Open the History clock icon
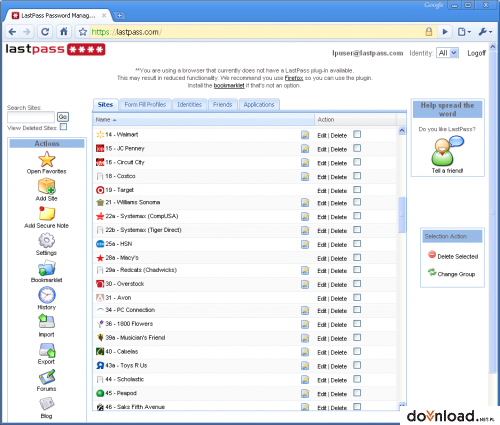 coord(47,295)
